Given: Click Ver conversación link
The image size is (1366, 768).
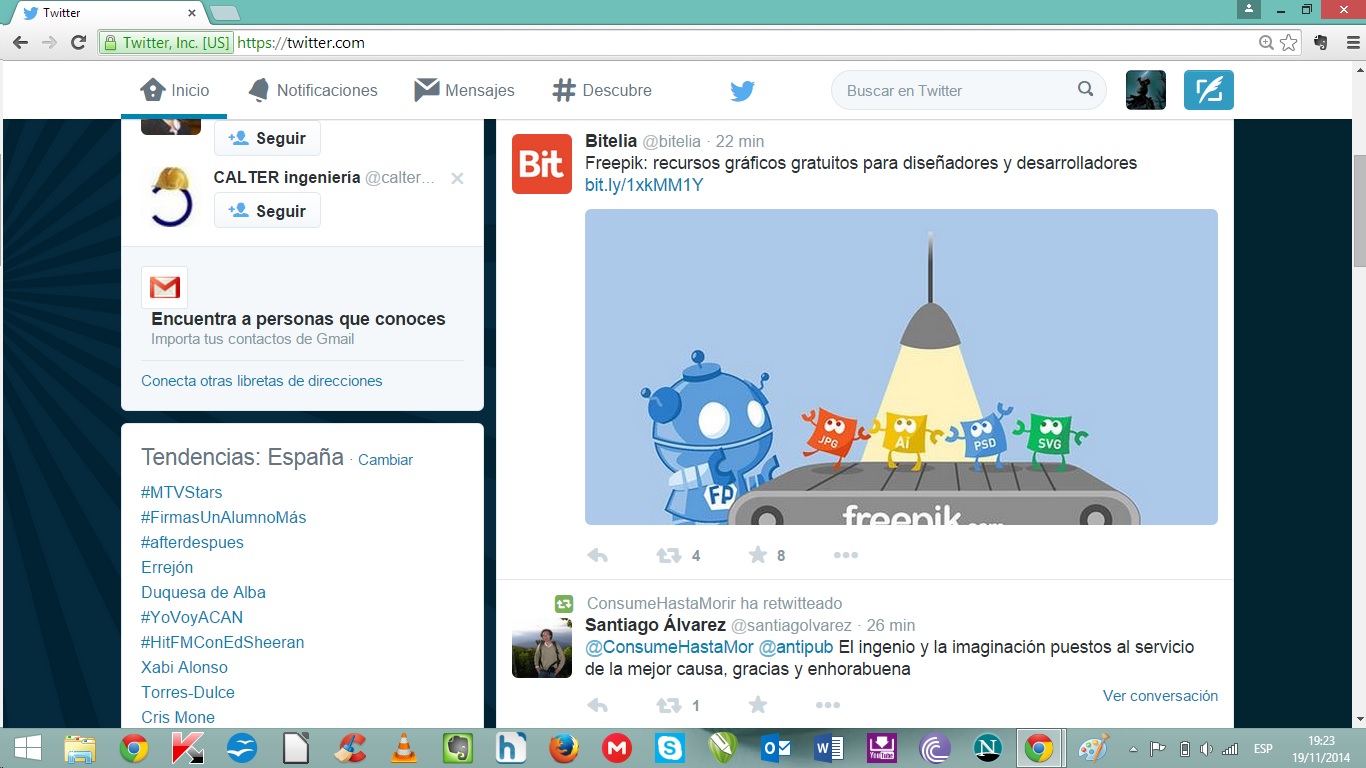Looking at the screenshot, I should click(1160, 695).
